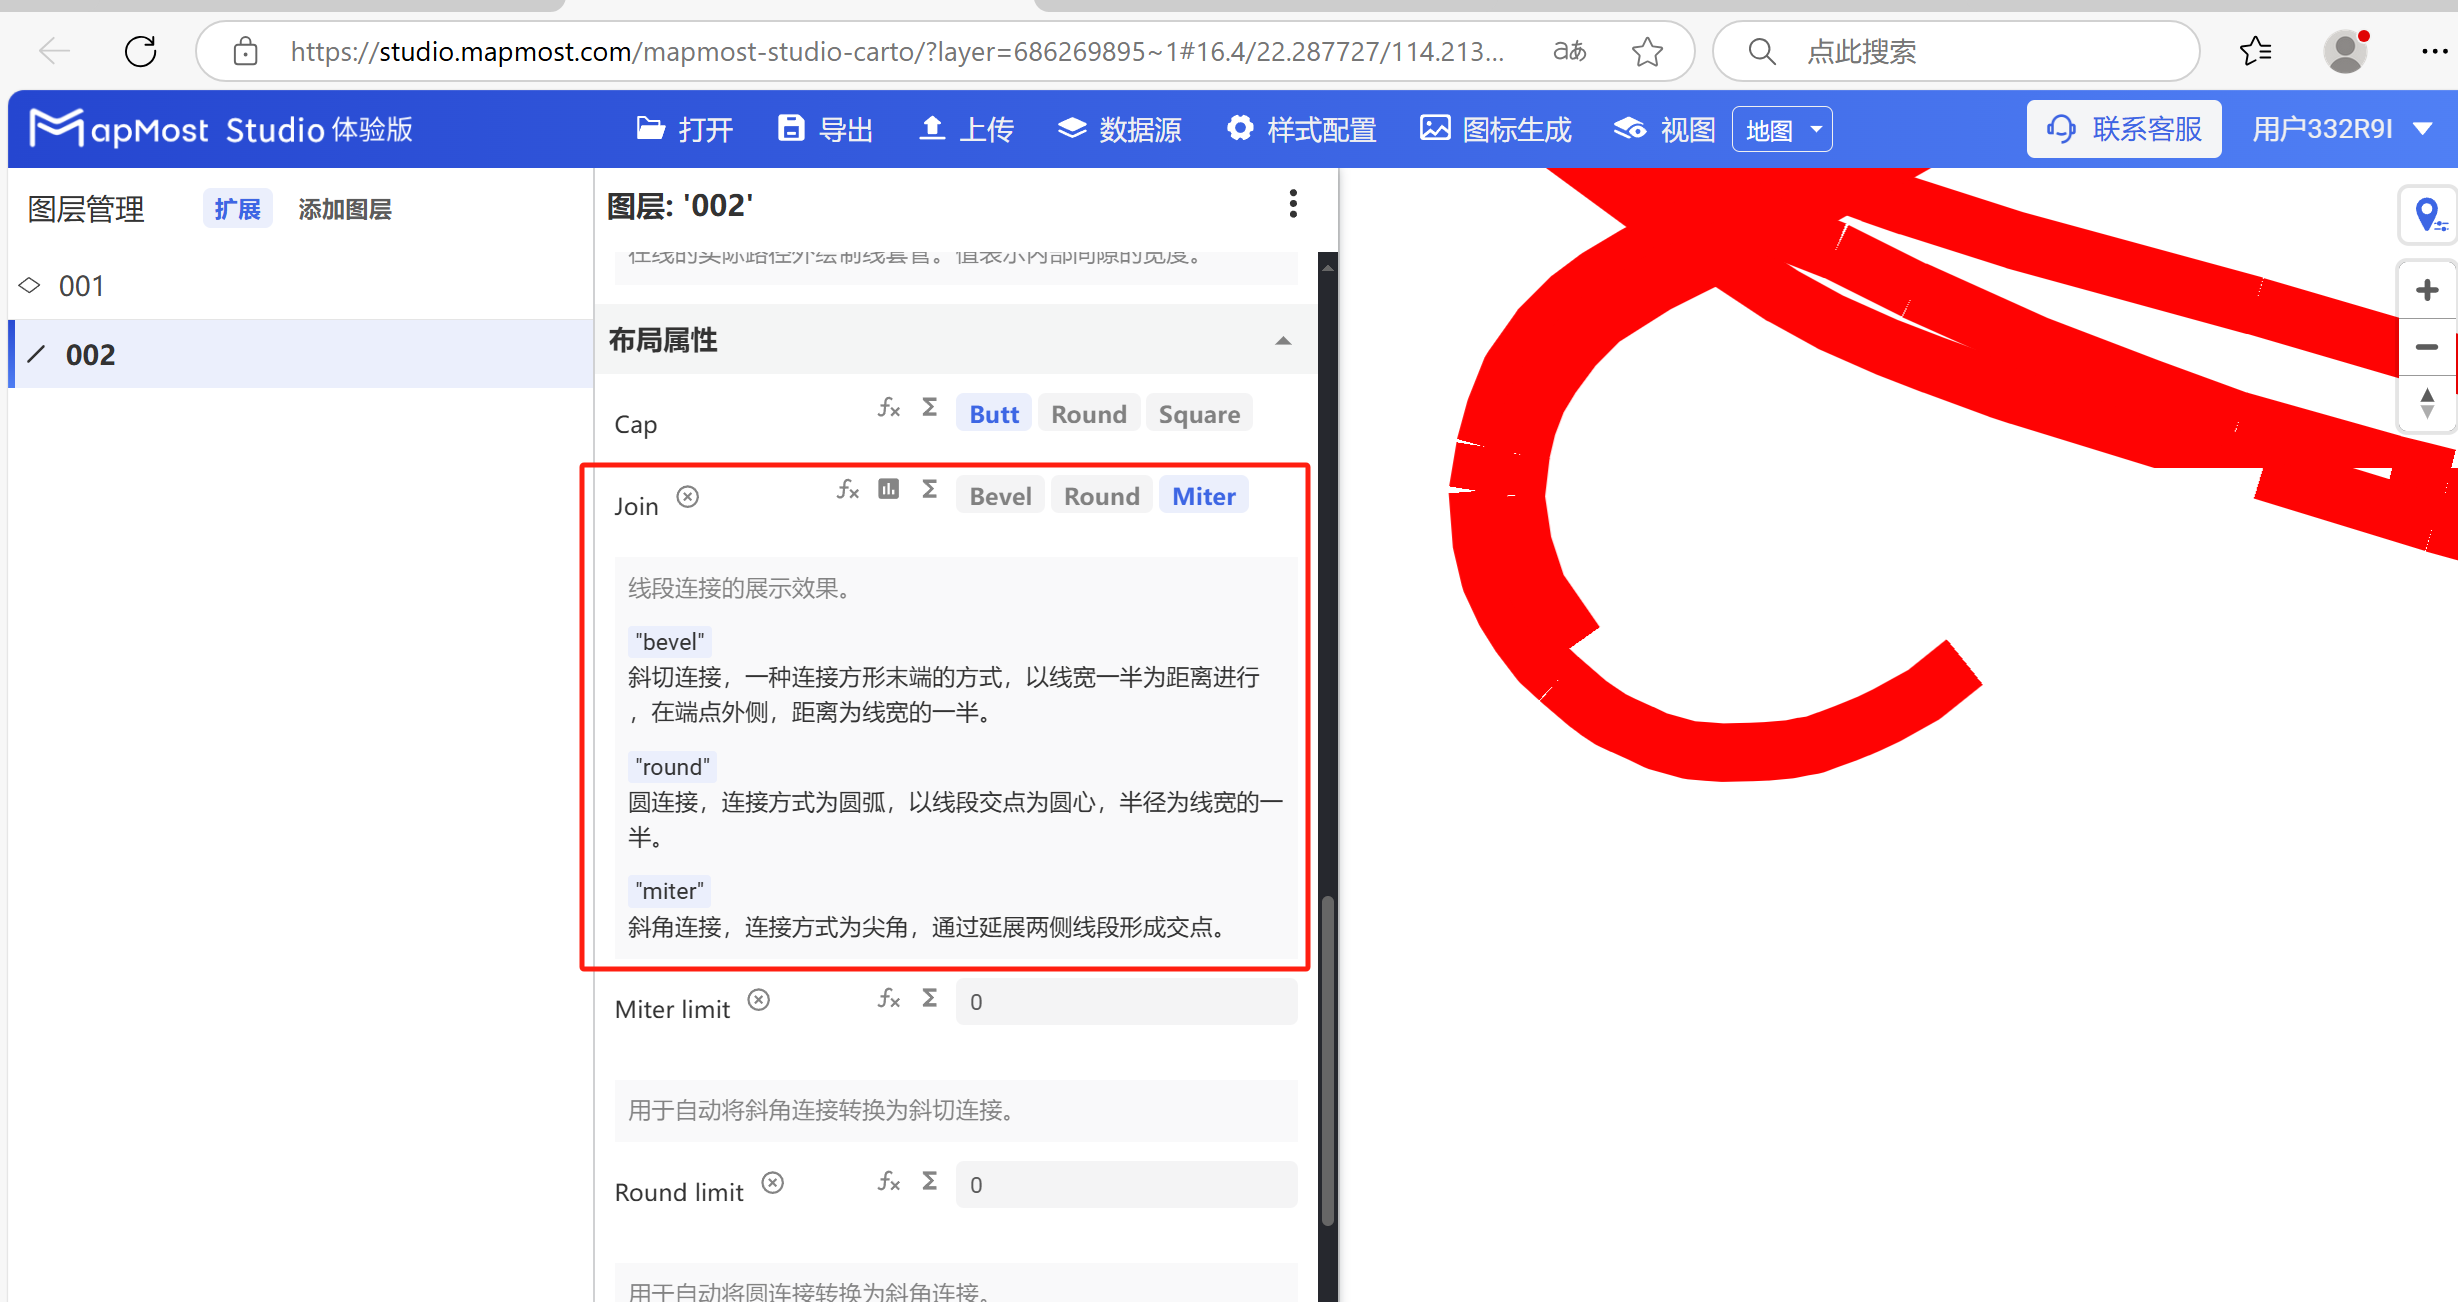Click the 联系客服 customer service button
The height and width of the screenshot is (1302, 2458).
point(2123,128)
